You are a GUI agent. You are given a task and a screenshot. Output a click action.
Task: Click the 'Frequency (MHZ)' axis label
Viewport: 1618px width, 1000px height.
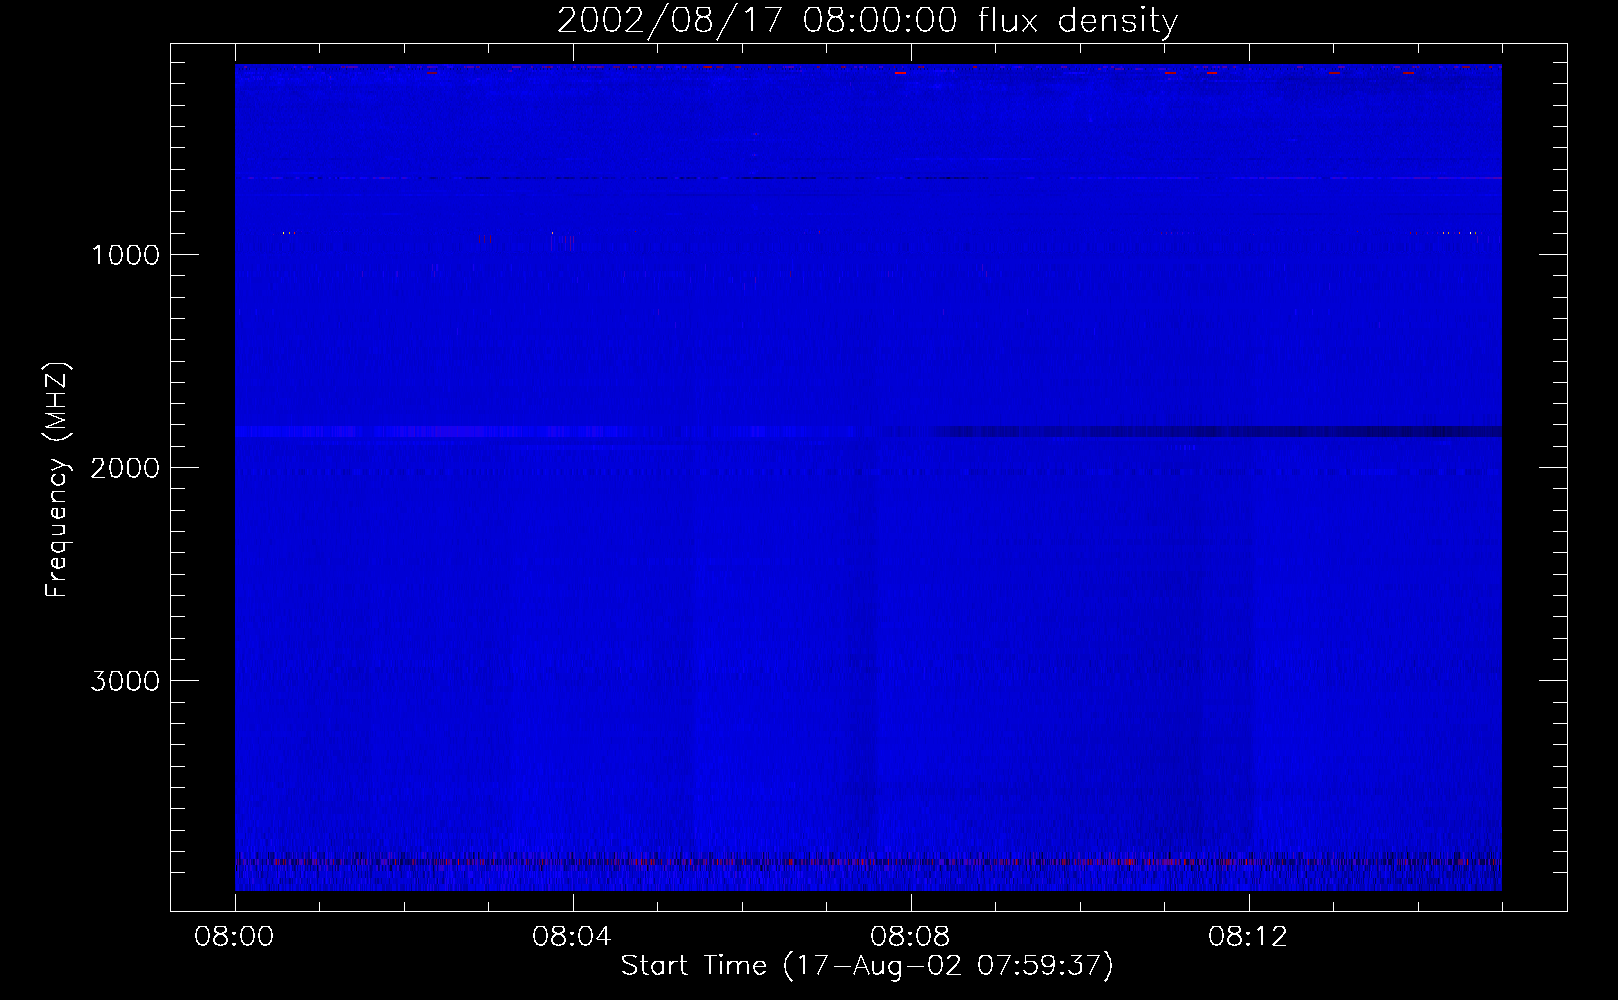click(x=57, y=480)
